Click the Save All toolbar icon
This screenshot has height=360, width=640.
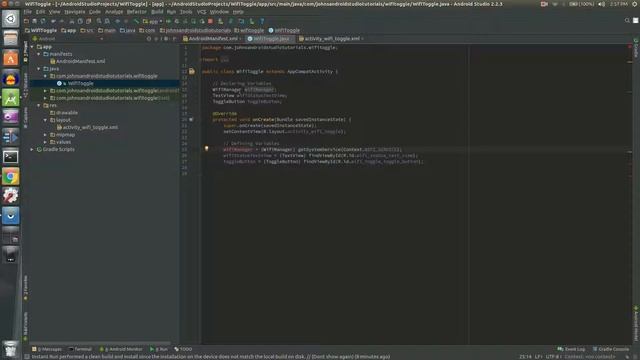click(x=35, y=21)
